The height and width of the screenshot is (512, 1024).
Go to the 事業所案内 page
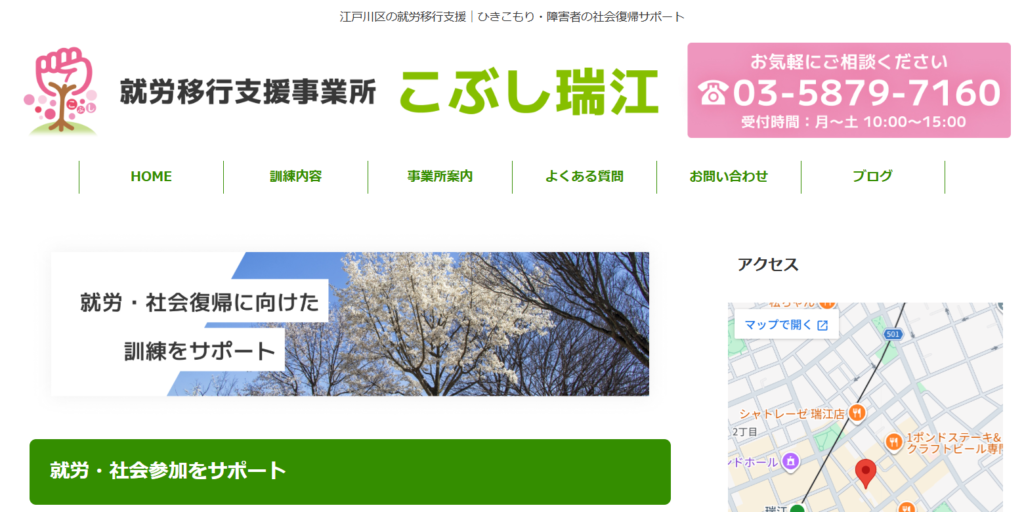[440, 176]
